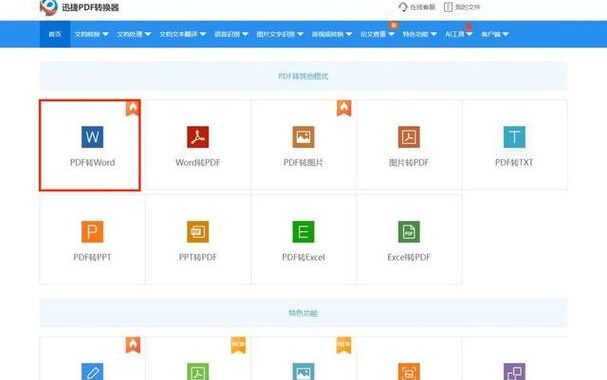Expand the 论文查重 menu

pos(377,34)
